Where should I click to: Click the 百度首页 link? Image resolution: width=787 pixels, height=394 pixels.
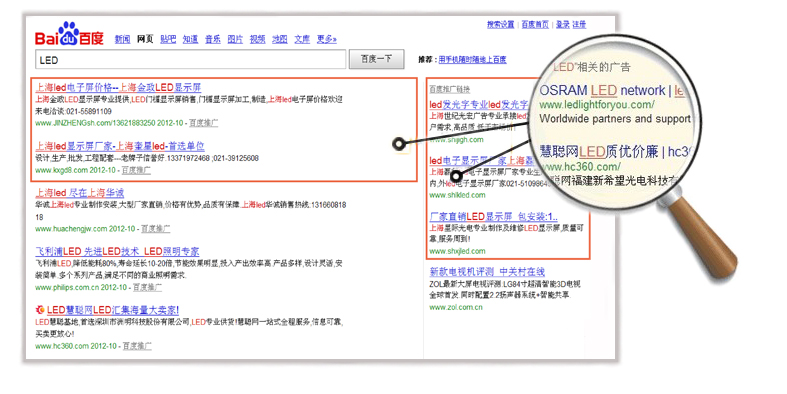(535, 25)
